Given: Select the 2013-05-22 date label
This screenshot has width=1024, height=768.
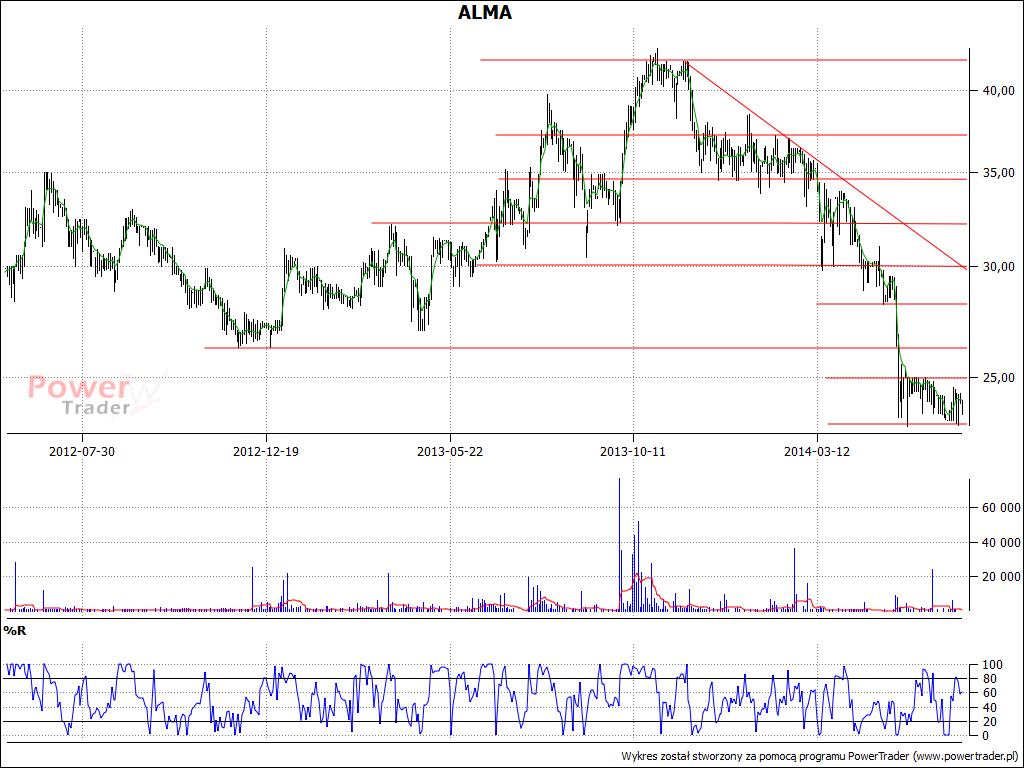Looking at the screenshot, I should pyautogui.click(x=450, y=451).
